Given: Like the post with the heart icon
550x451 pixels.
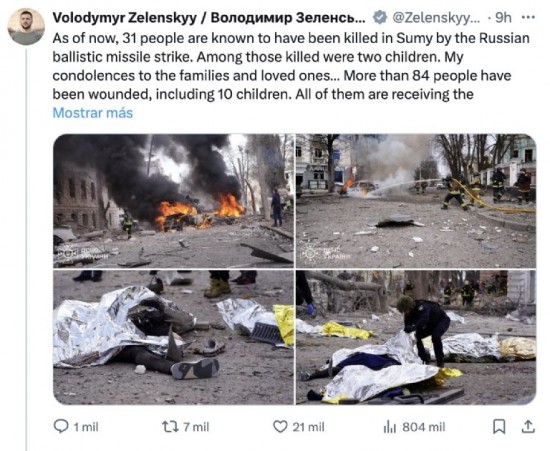Looking at the screenshot, I should [280, 427].
